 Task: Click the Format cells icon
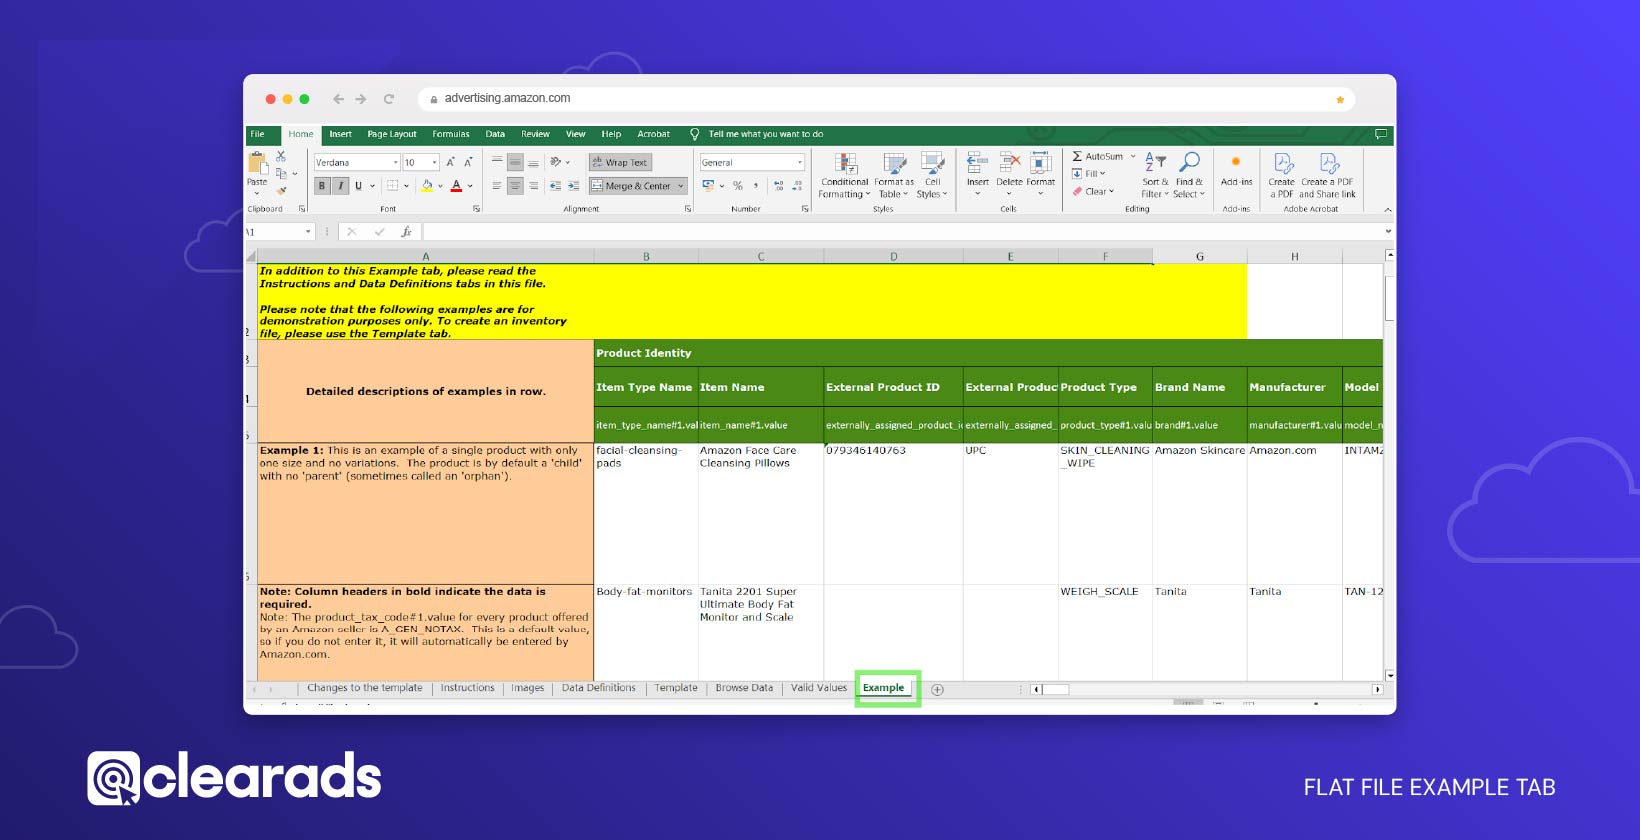click(1041, 163)
